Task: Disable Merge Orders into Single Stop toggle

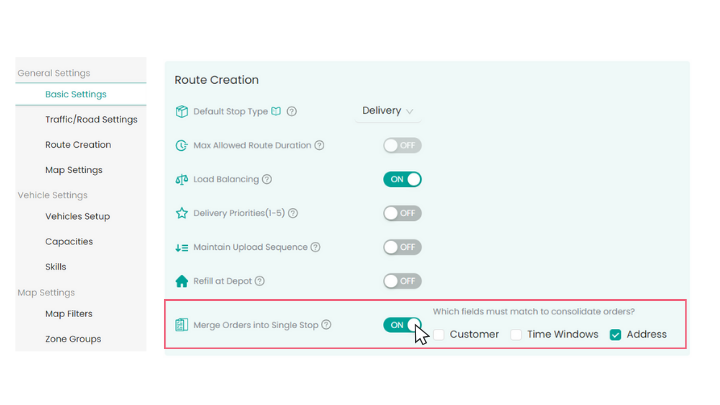Action: pyautogui.click(x=402, y=324)
